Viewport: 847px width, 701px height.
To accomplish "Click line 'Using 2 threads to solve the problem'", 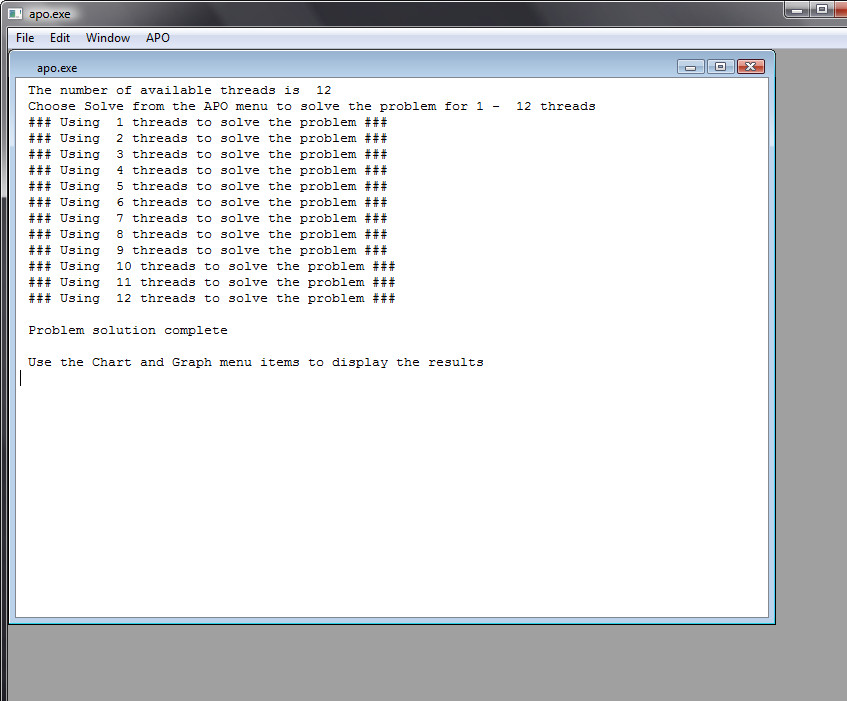I will [207, 138].
